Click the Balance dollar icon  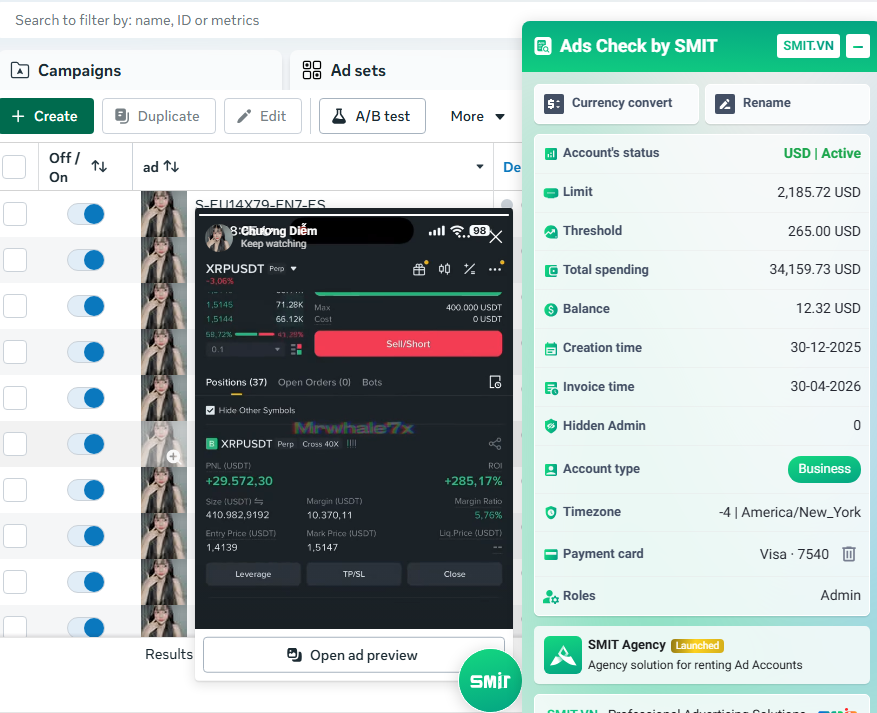tap(551, 309)
